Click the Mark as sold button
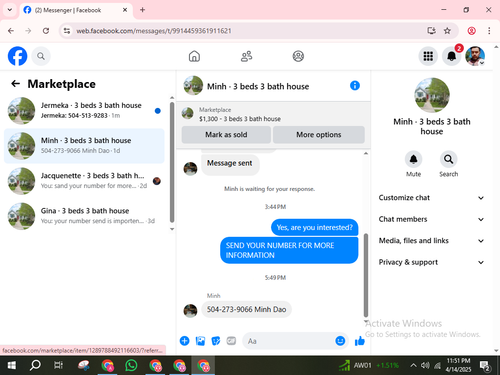Image resolution: width=500 pixels, height=375 pixels. (x=226, y=135)
